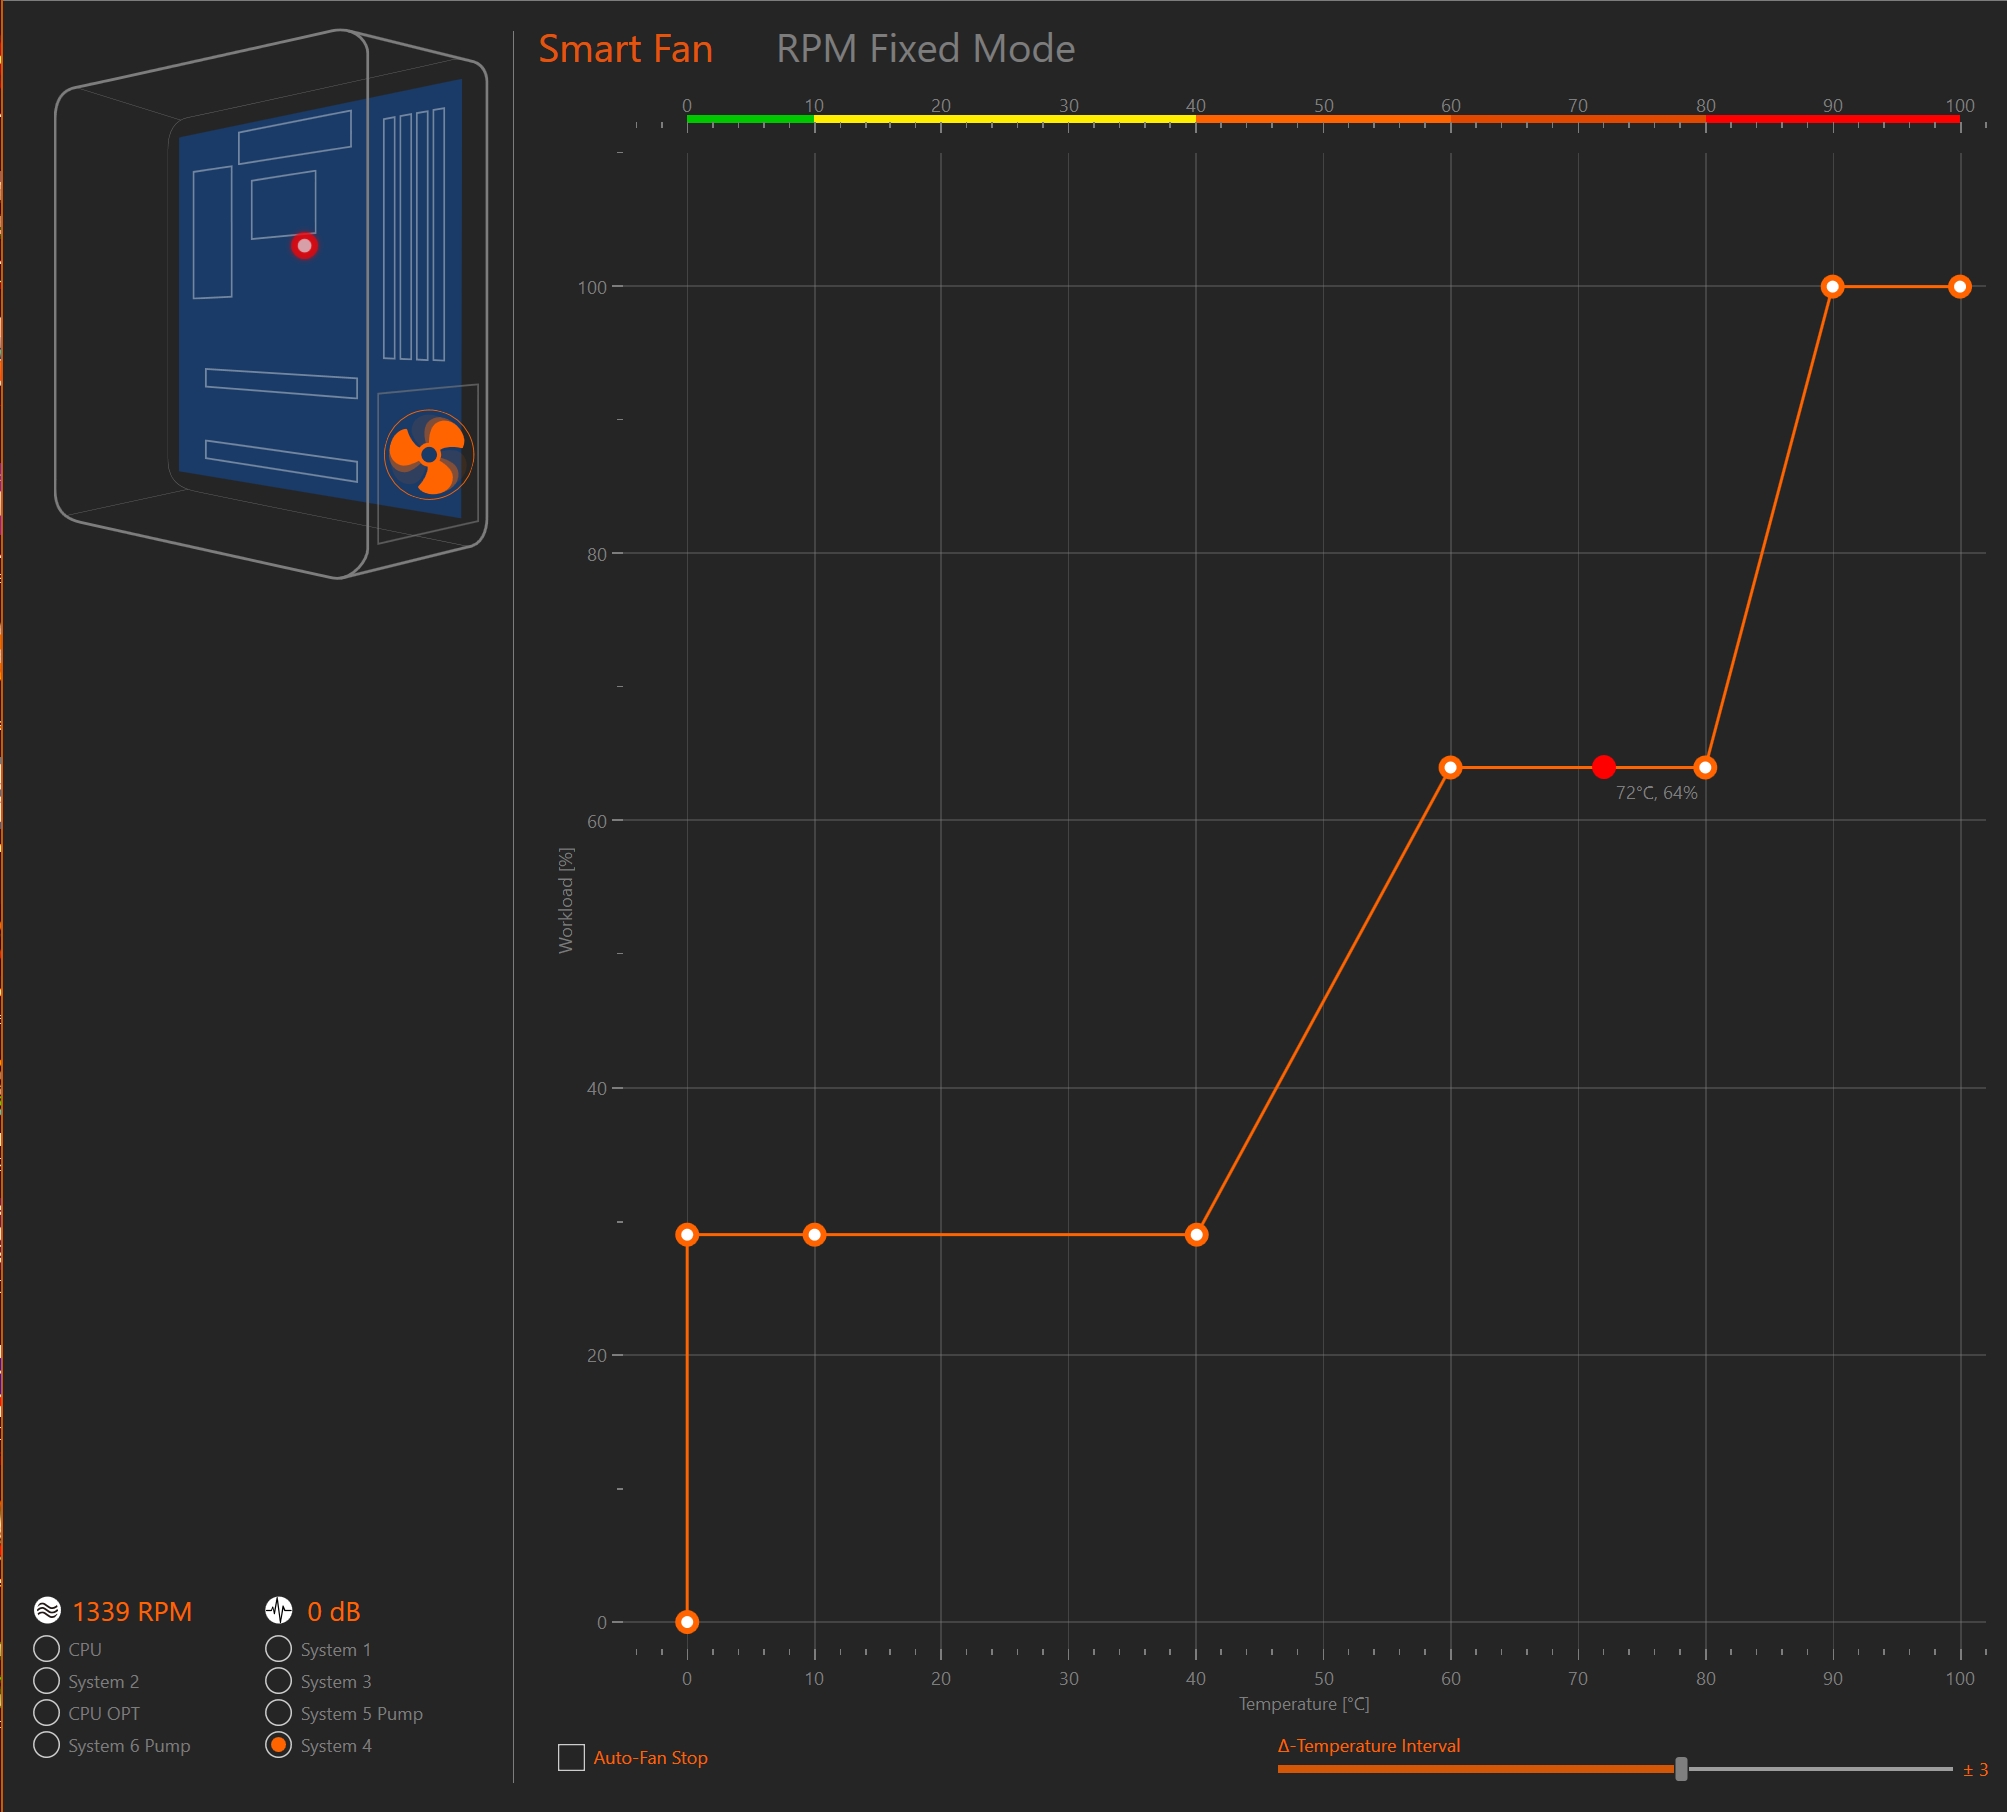Click the fan speed RPM wave icon
The height and width of the screenshot is (1812, 2007).
pyautogui.click(x=47, y=1610)
